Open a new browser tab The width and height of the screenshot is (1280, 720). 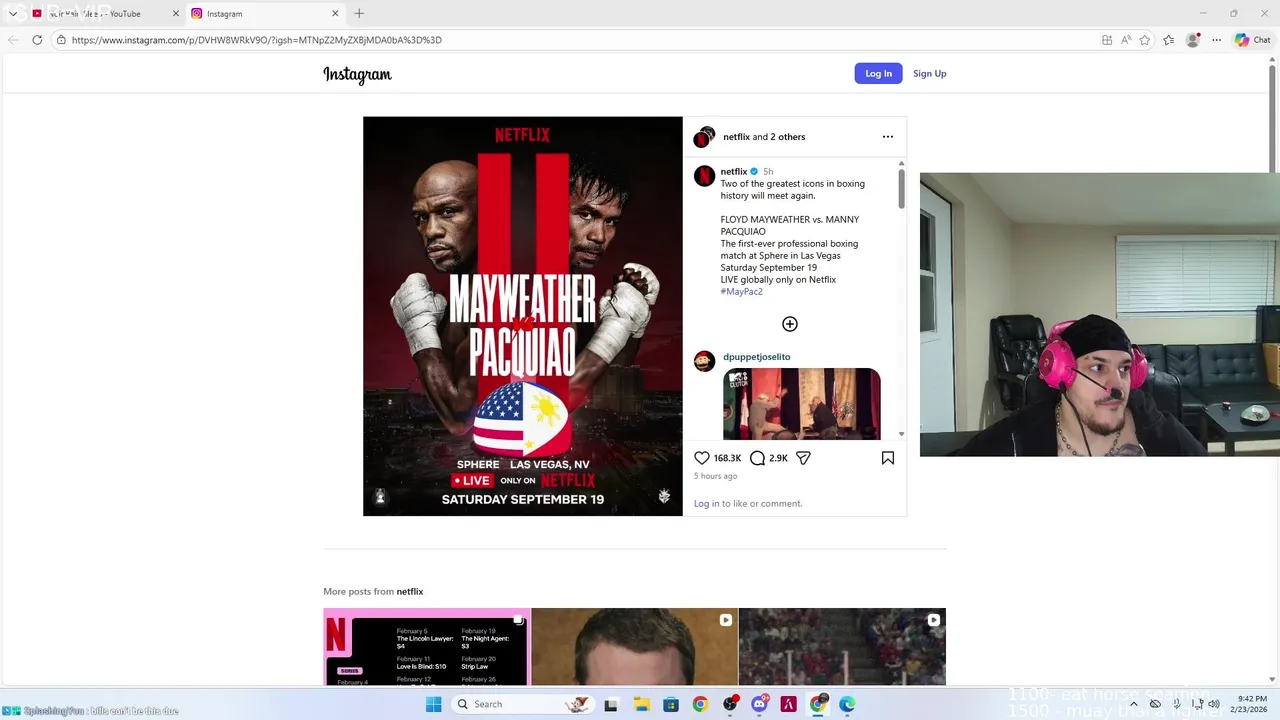[359, 14]
